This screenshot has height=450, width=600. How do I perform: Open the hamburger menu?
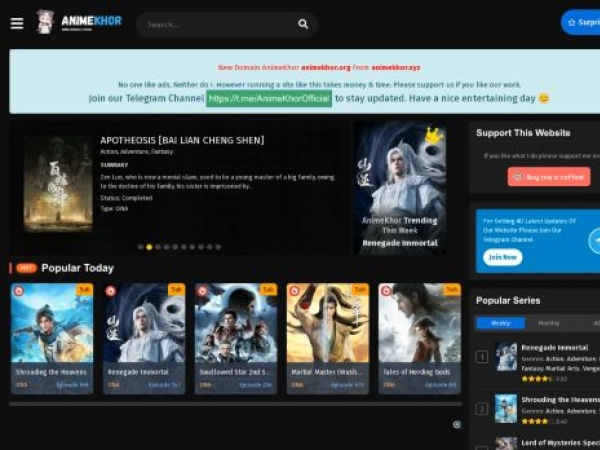pos(17,23)
